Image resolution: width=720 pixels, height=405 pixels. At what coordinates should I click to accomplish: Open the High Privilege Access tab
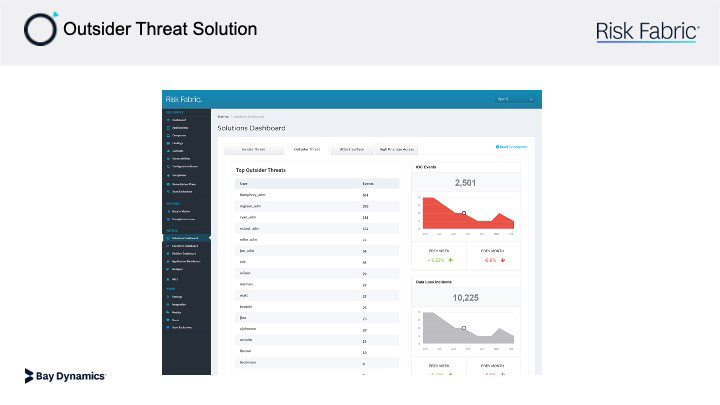397,149
